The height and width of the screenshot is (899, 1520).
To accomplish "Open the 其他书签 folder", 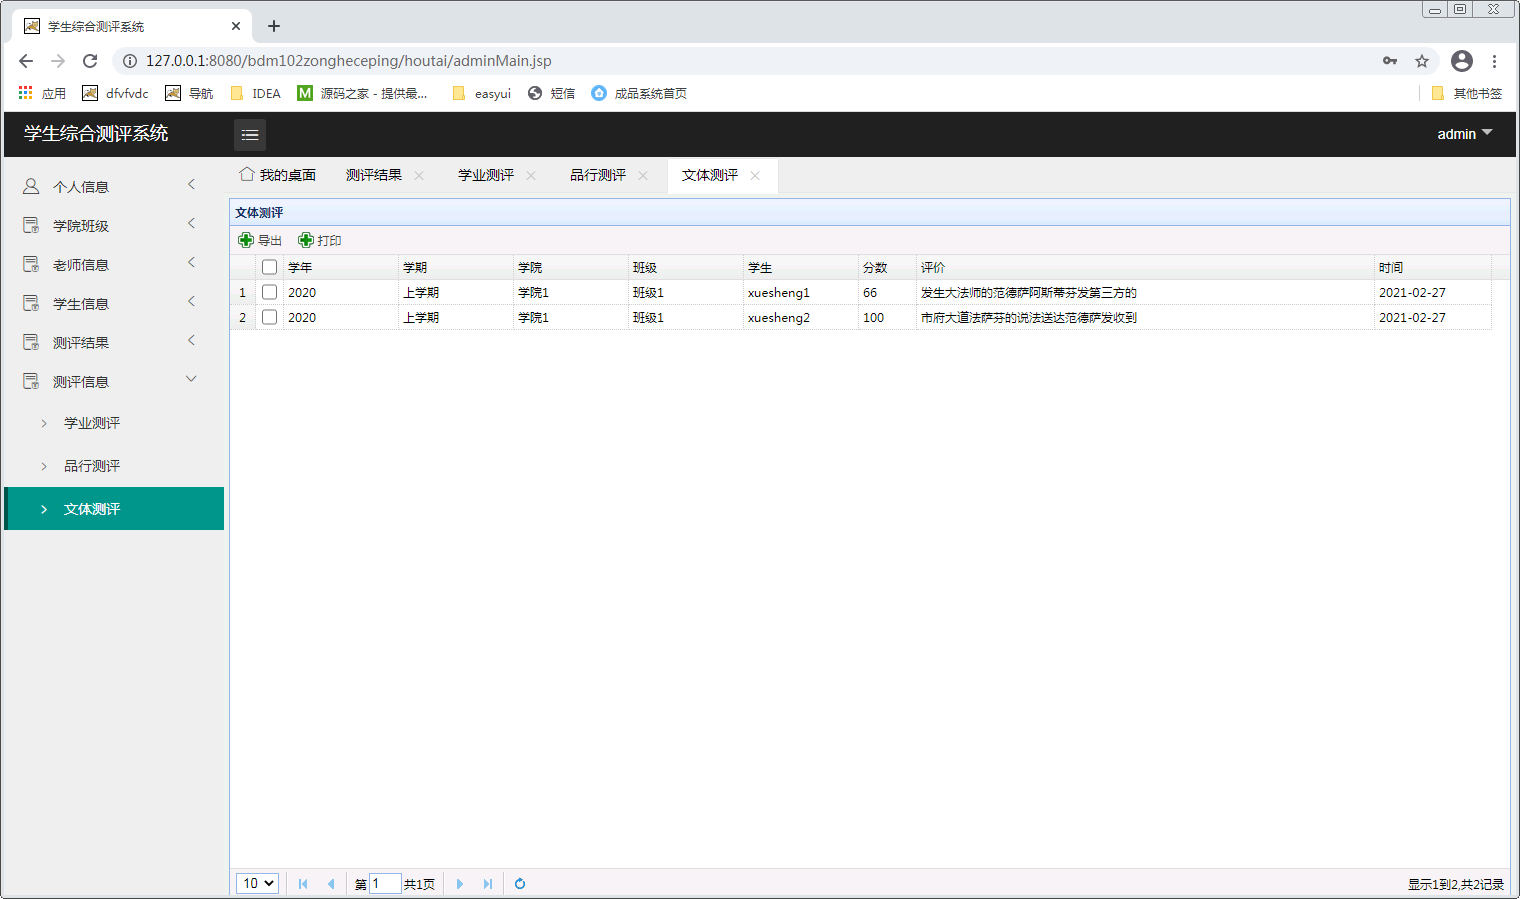I will tap(1467, 93).
